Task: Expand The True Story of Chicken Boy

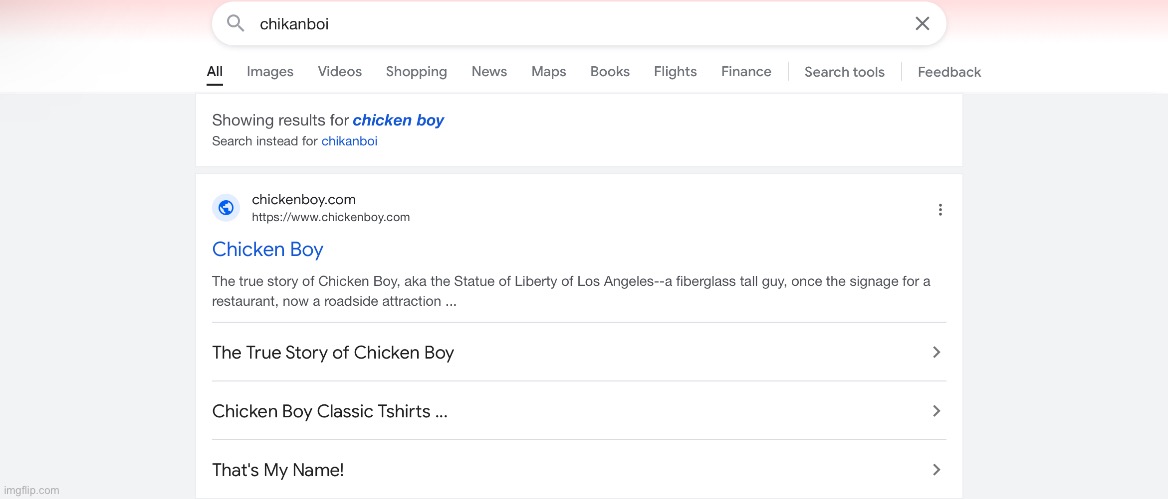Action: click(936, 352)
